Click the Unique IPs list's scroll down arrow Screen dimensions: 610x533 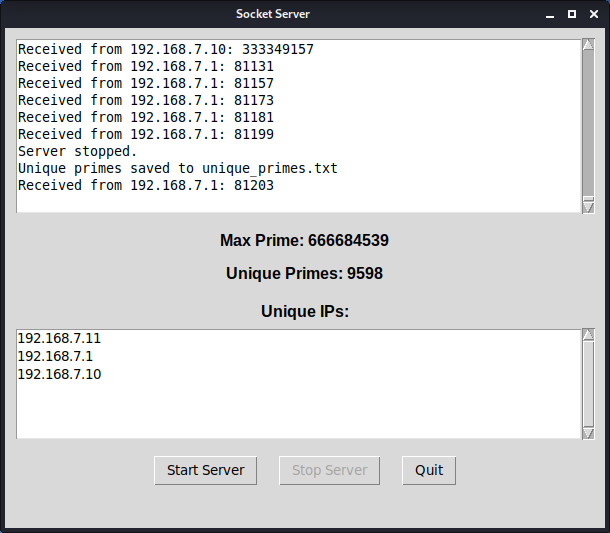point(588,431)
